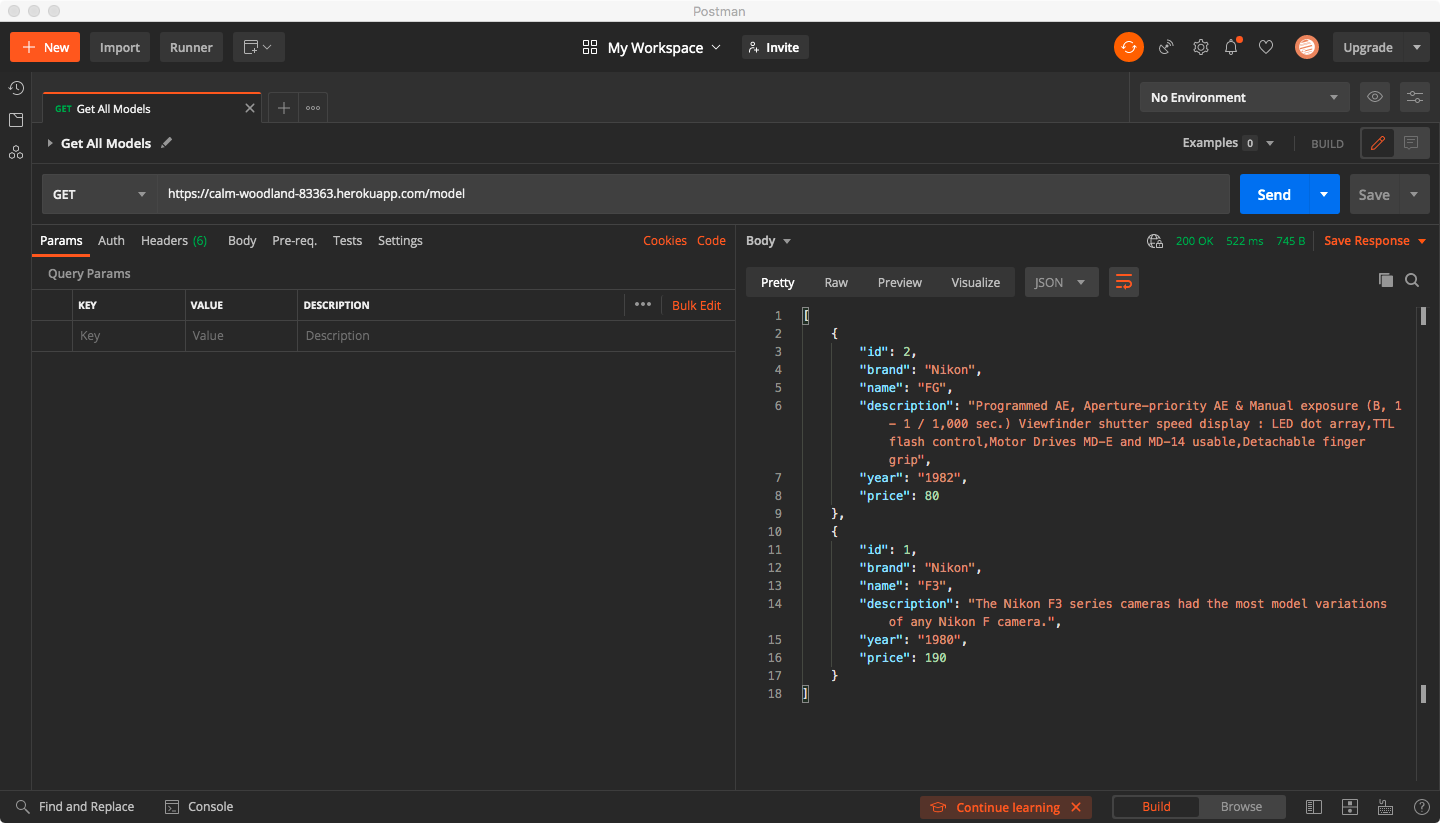Open the GET method dropdown
This screenshot has width=1440, height=823.
click(100, 194)
